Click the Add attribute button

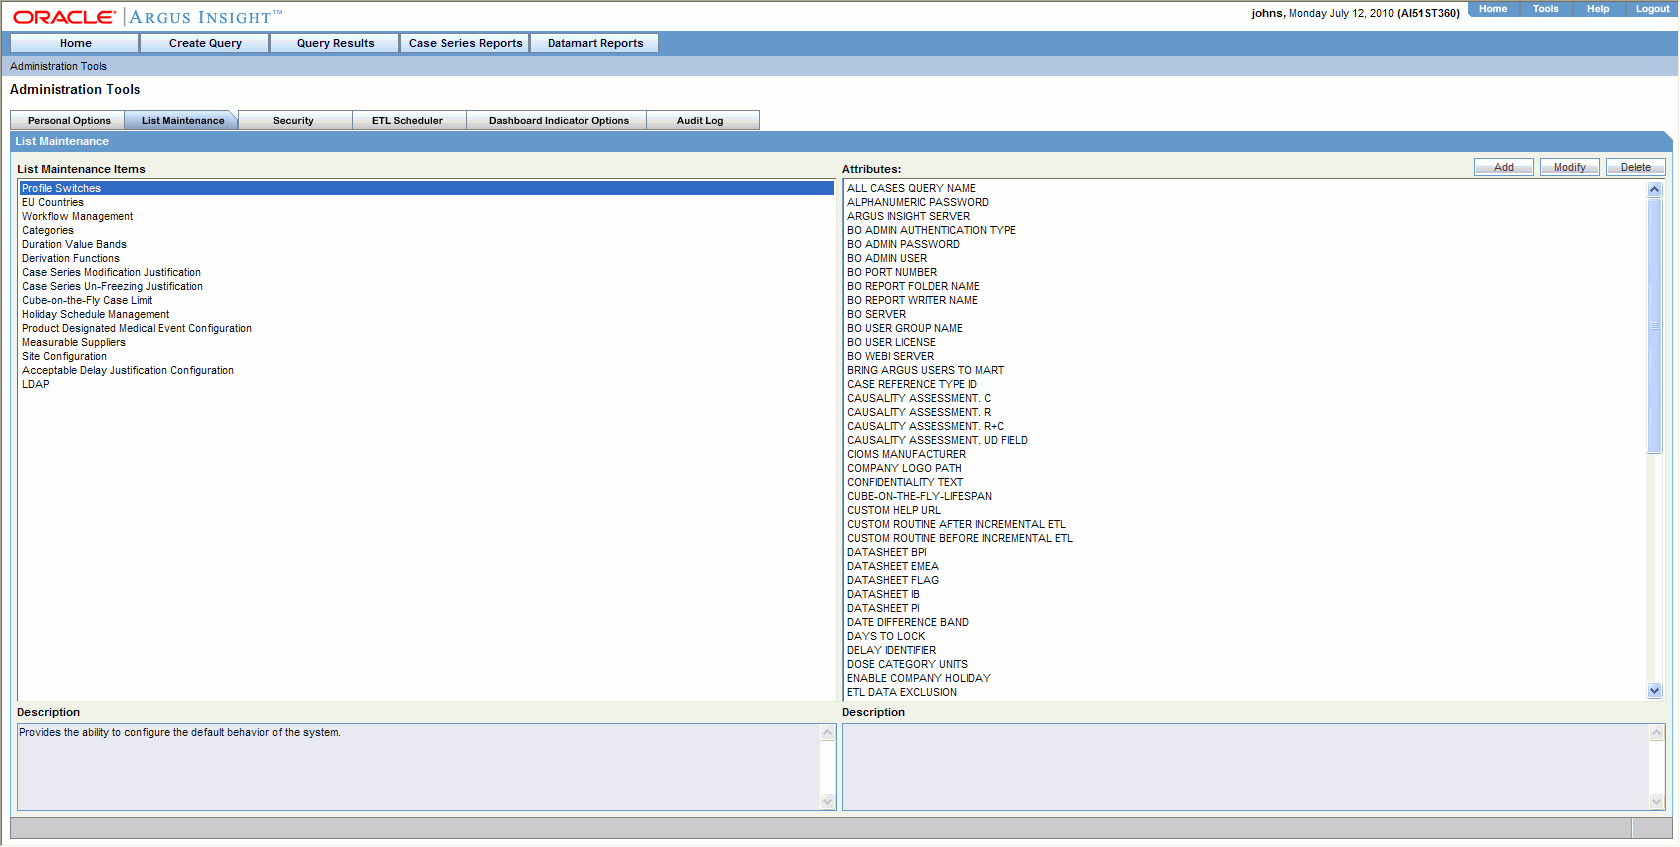[x=1503, y=167]
